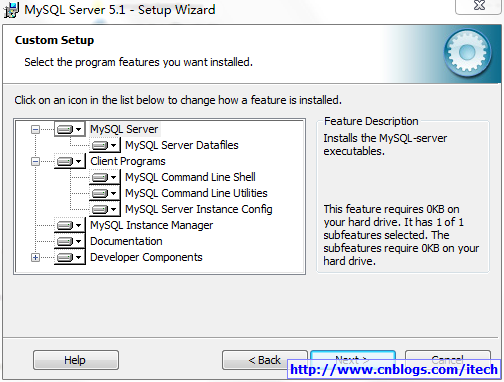
Task: Select MySQL Server Instance Config label
Action: [199, 209]
